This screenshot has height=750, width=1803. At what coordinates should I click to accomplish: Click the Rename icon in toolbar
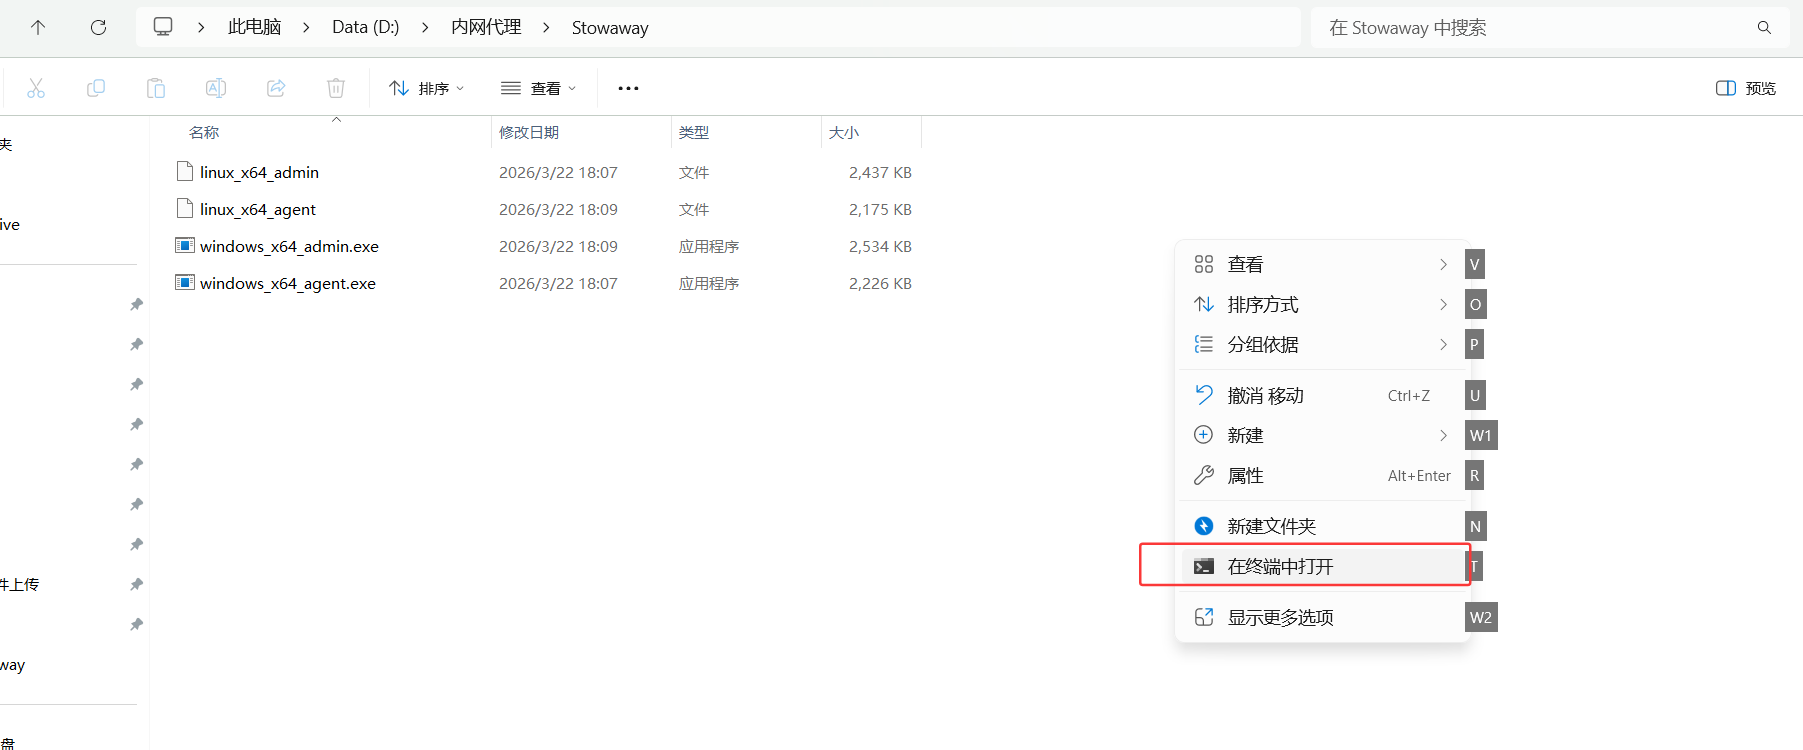tap(216, 88)
